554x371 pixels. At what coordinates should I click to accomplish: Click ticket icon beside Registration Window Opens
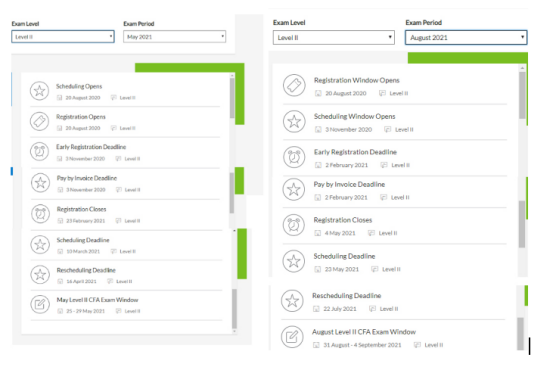[x=294, y=86]
